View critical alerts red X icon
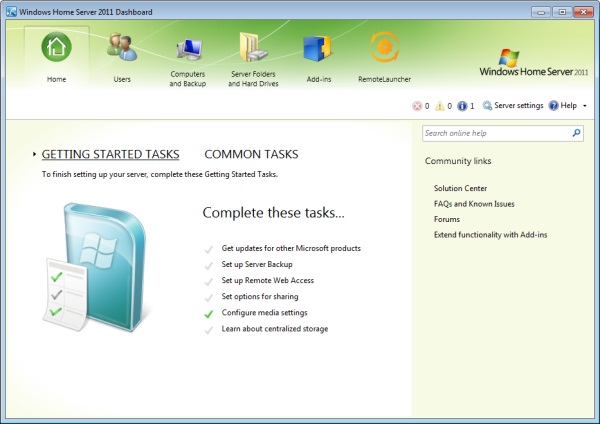The image size is (600, 424). coord(417,106)
